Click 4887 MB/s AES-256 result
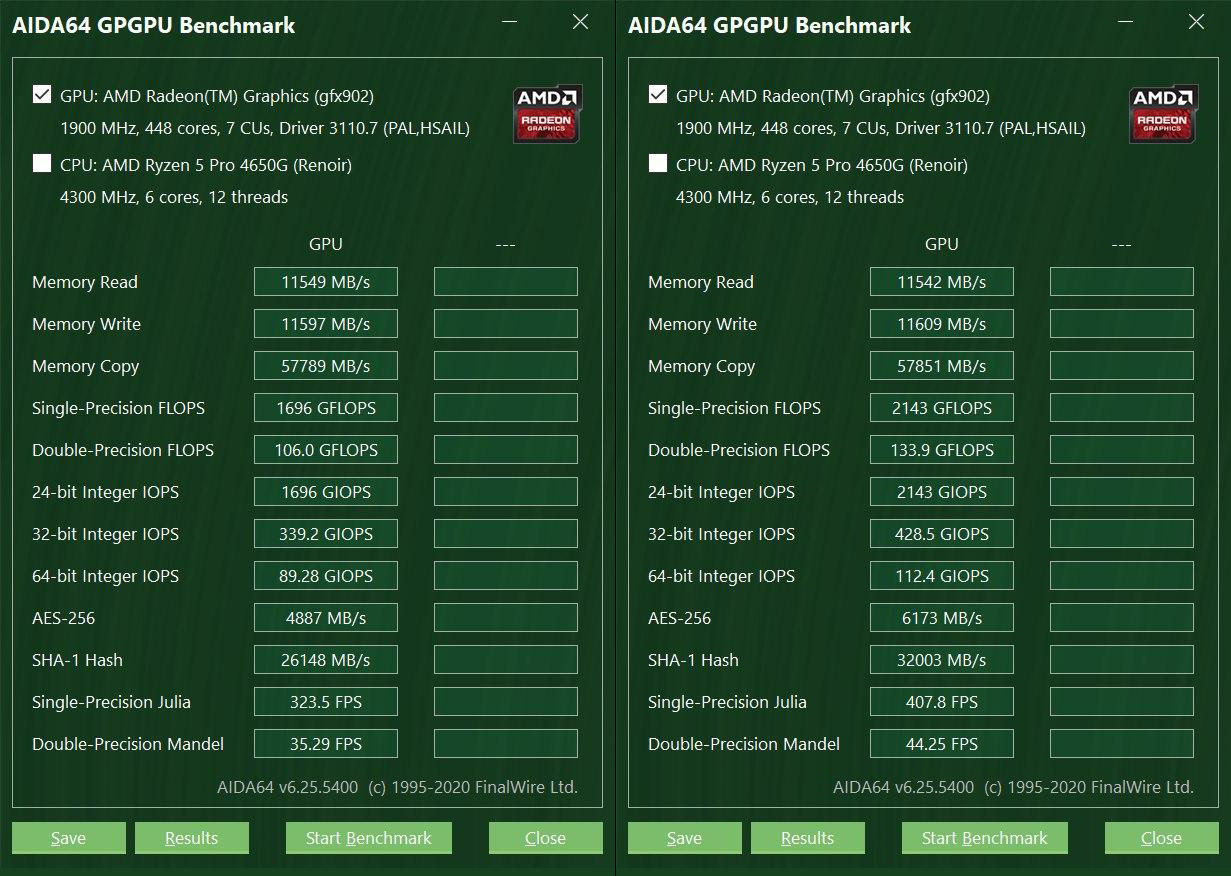 tap(326, 618)
